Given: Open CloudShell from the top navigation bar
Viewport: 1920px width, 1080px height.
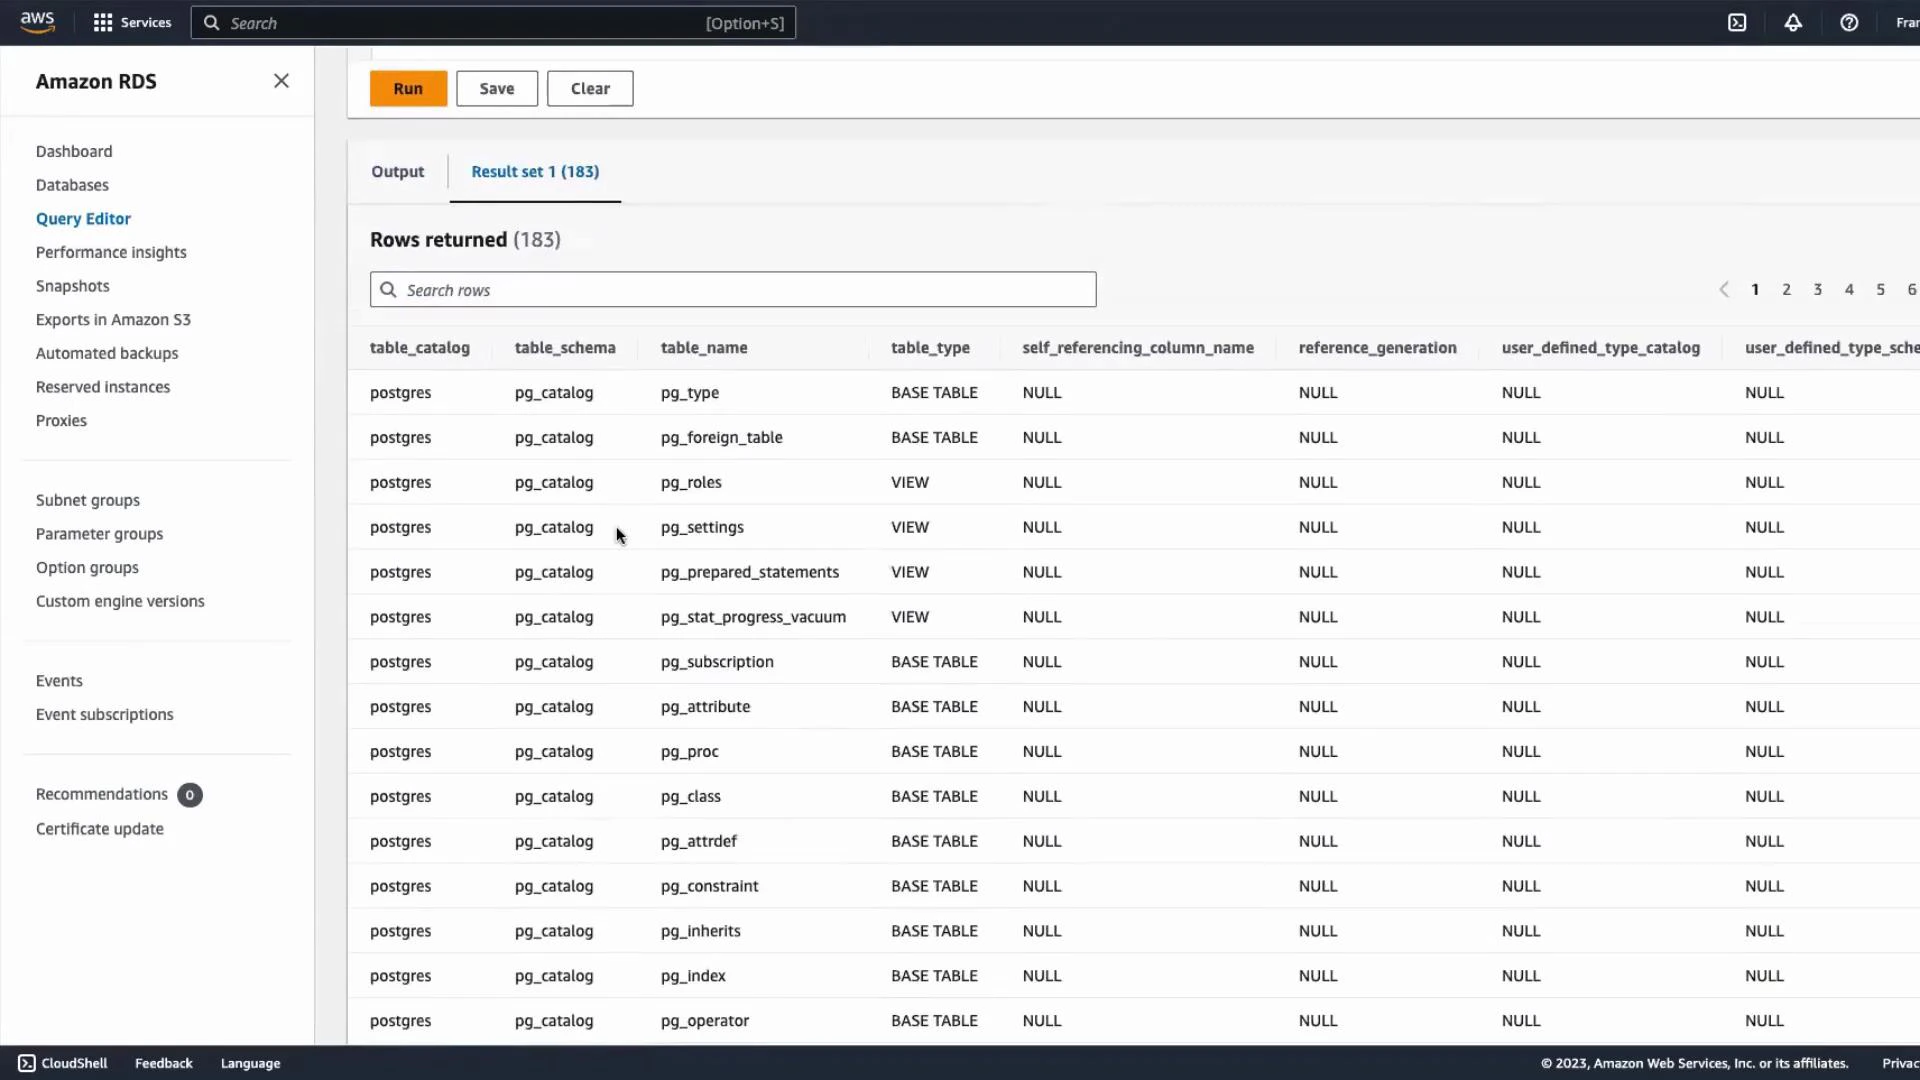Looking at the screenshot, I should point(1737,22).
